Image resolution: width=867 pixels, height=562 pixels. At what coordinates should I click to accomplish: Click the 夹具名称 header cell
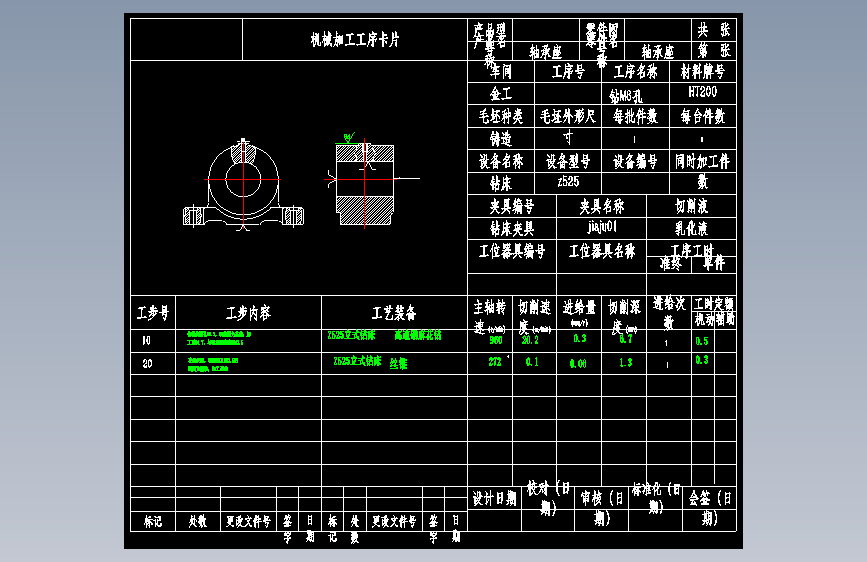coord(602,206)
